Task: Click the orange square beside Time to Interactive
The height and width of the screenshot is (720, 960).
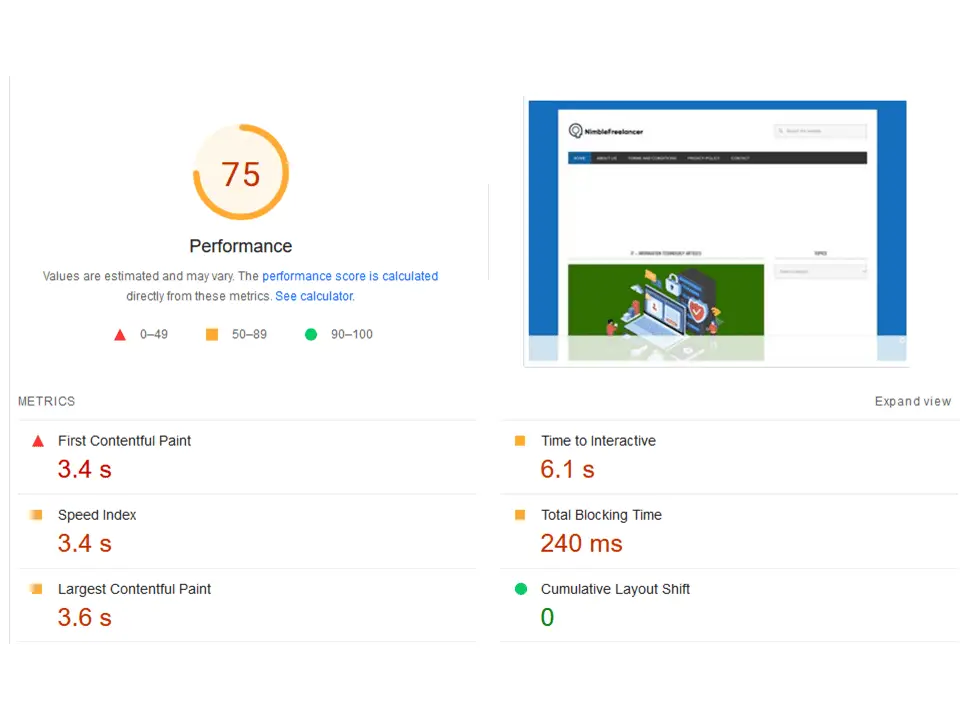Action: pos(520,441)
